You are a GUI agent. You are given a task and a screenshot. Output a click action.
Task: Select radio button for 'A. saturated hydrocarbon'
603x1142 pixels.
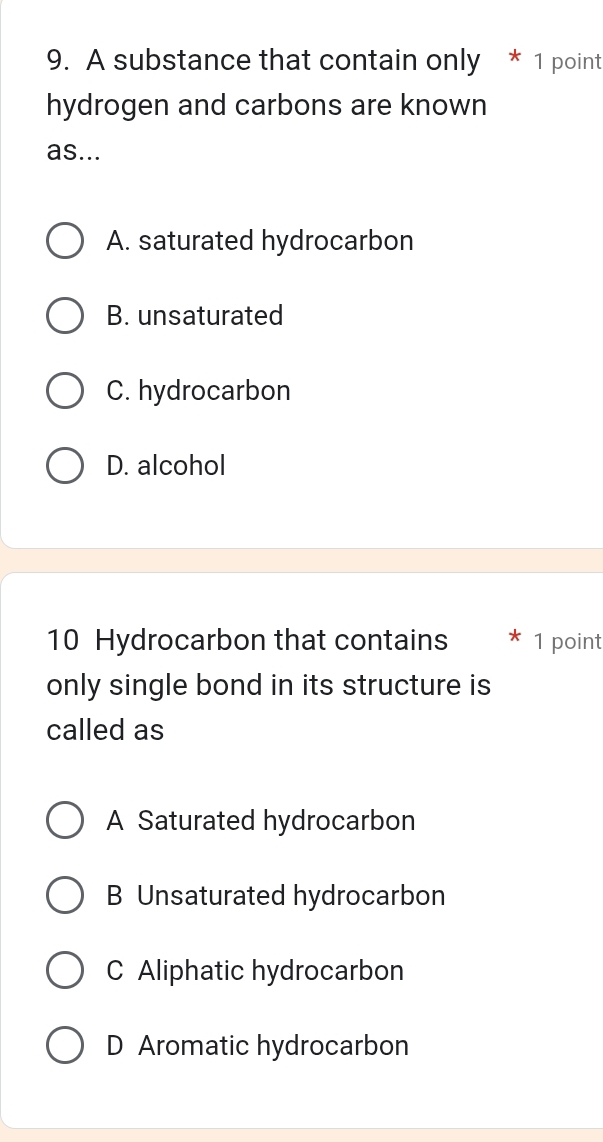click(x=66, y=242)
